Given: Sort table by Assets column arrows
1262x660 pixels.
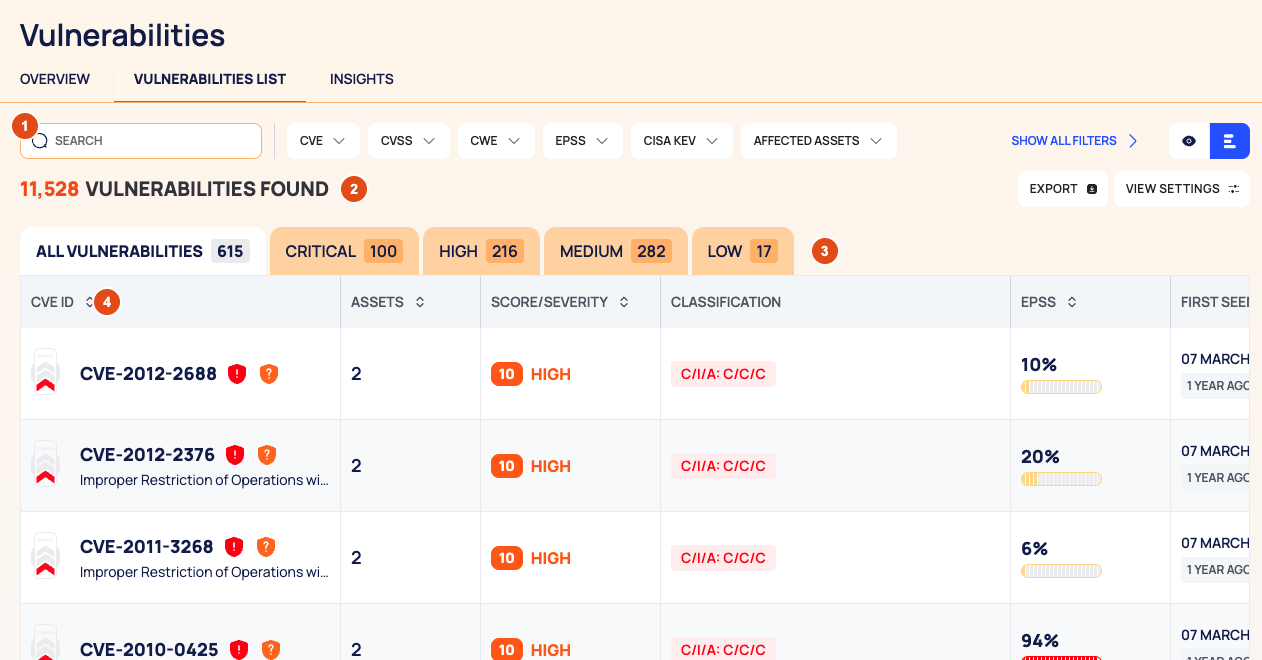Looking at the screenshot, I should (420, 302).
